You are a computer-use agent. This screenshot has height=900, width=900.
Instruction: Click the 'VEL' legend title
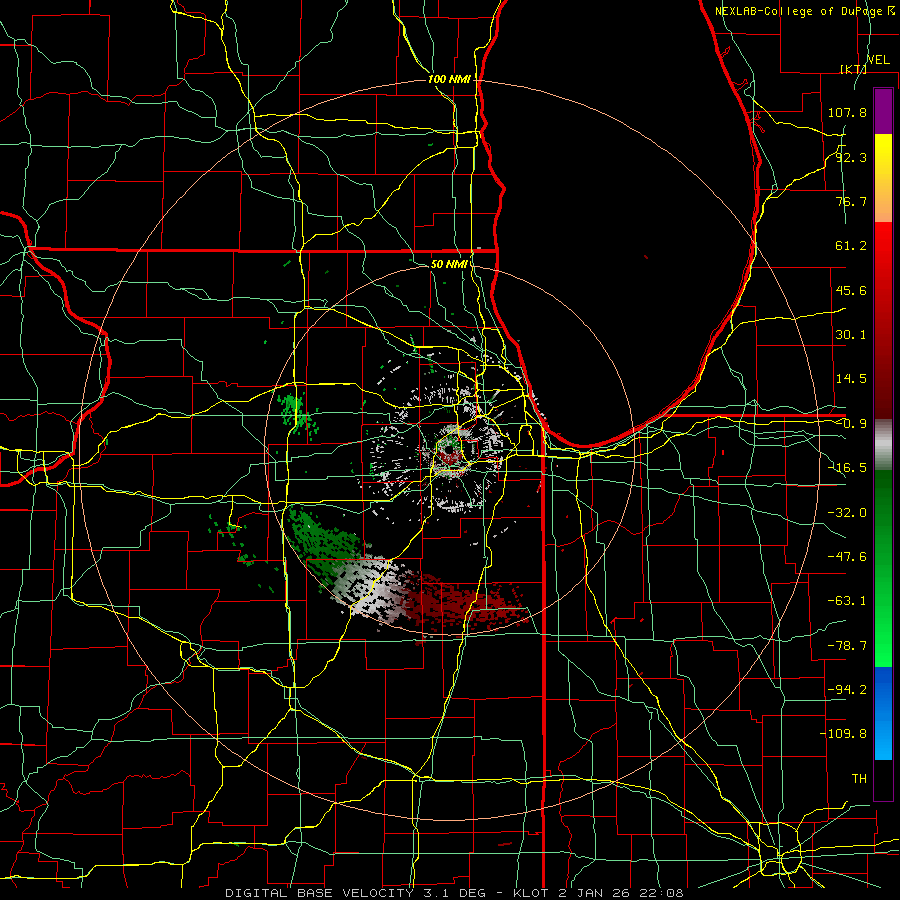[878, 60]
